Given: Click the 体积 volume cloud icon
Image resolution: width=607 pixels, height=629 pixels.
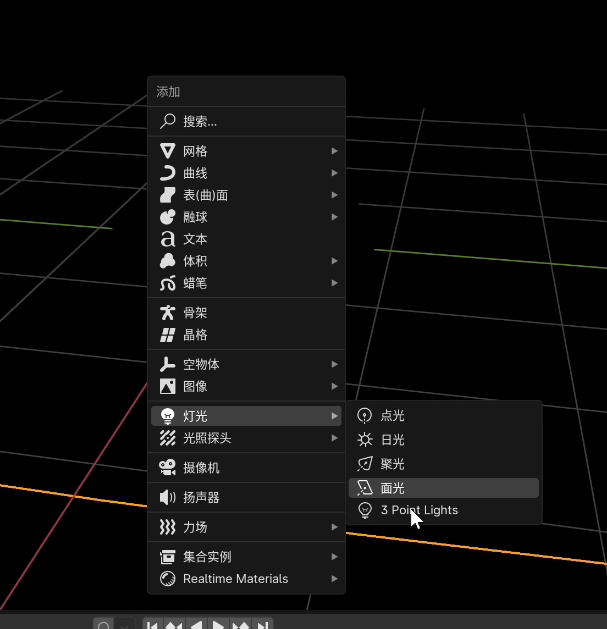Looking at the screenshot, I should point(168,261).
